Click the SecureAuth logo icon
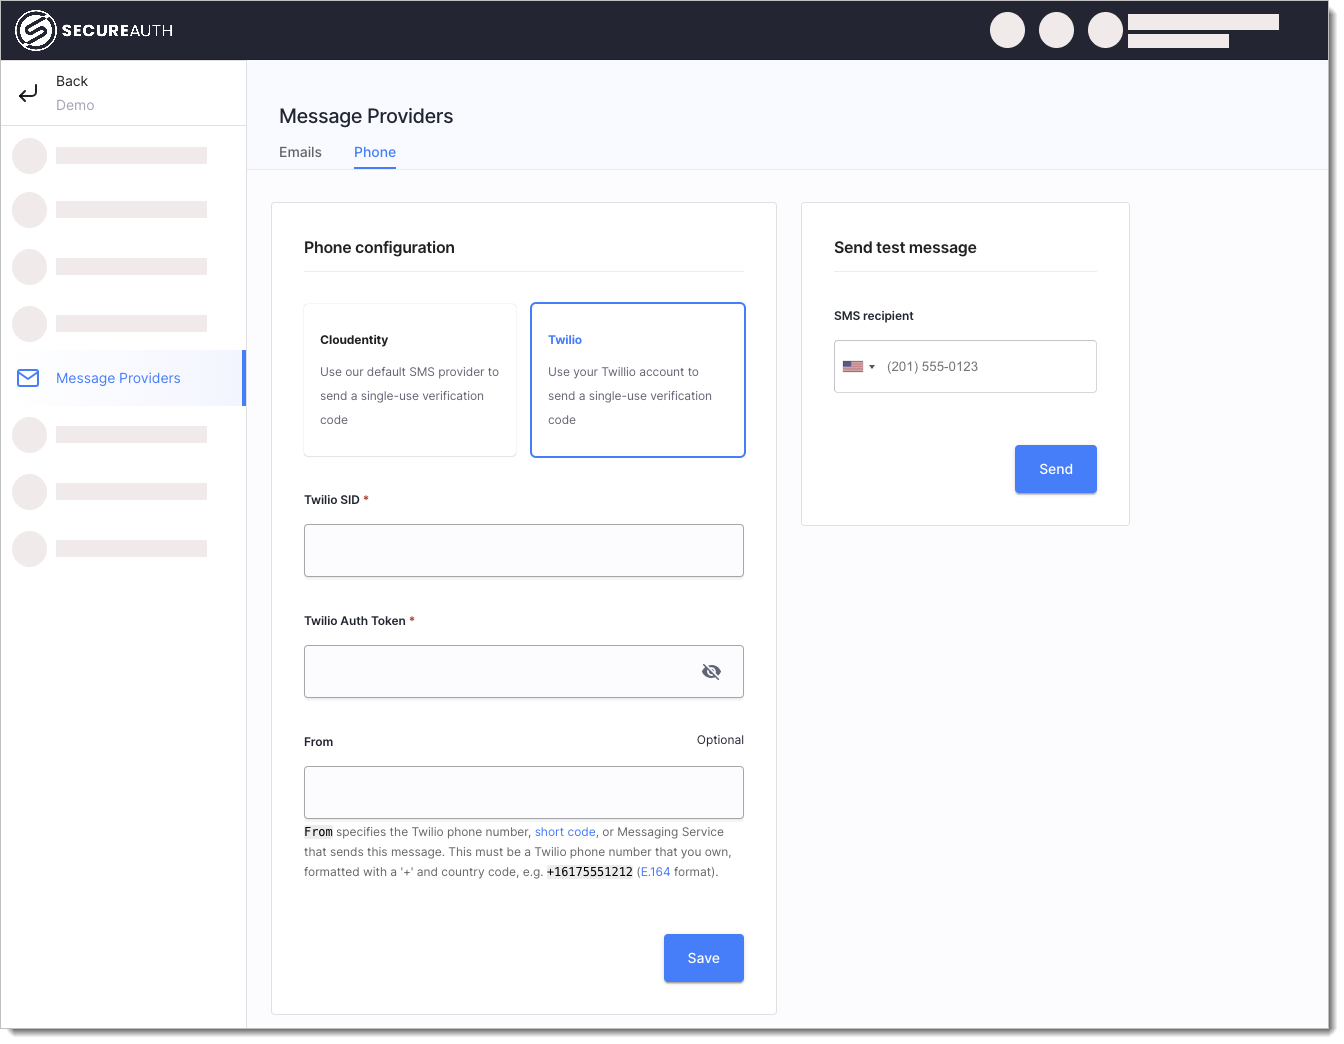Image resolution: width=1344 pixels, height=1044 pixels. point(36,30)
